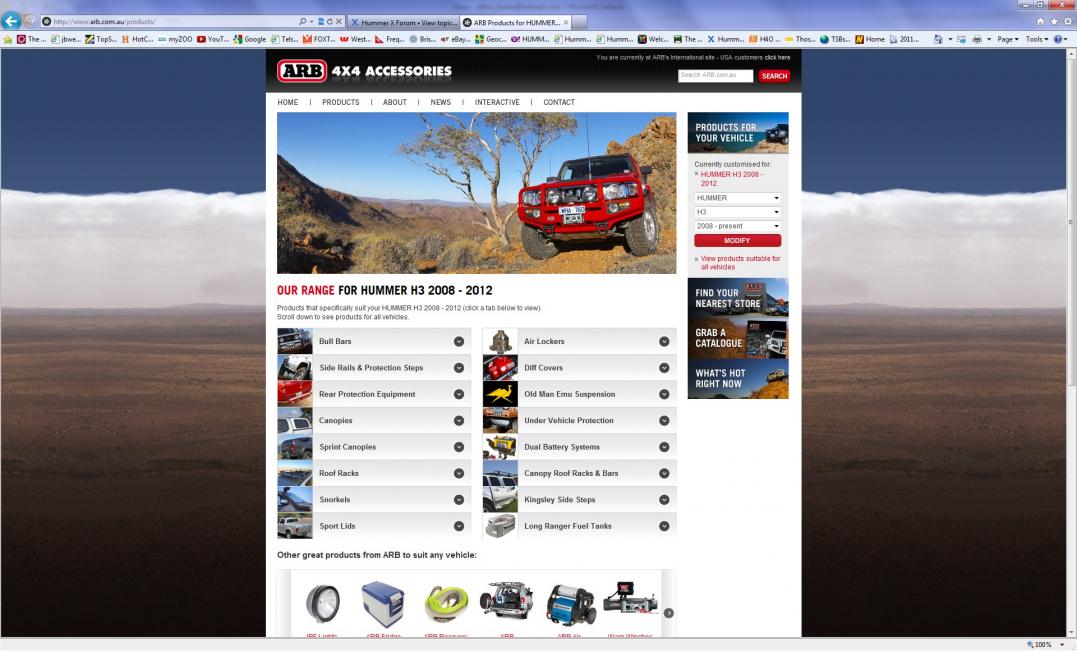
Task: Expand the Canopies section
Action: point(459,420)
